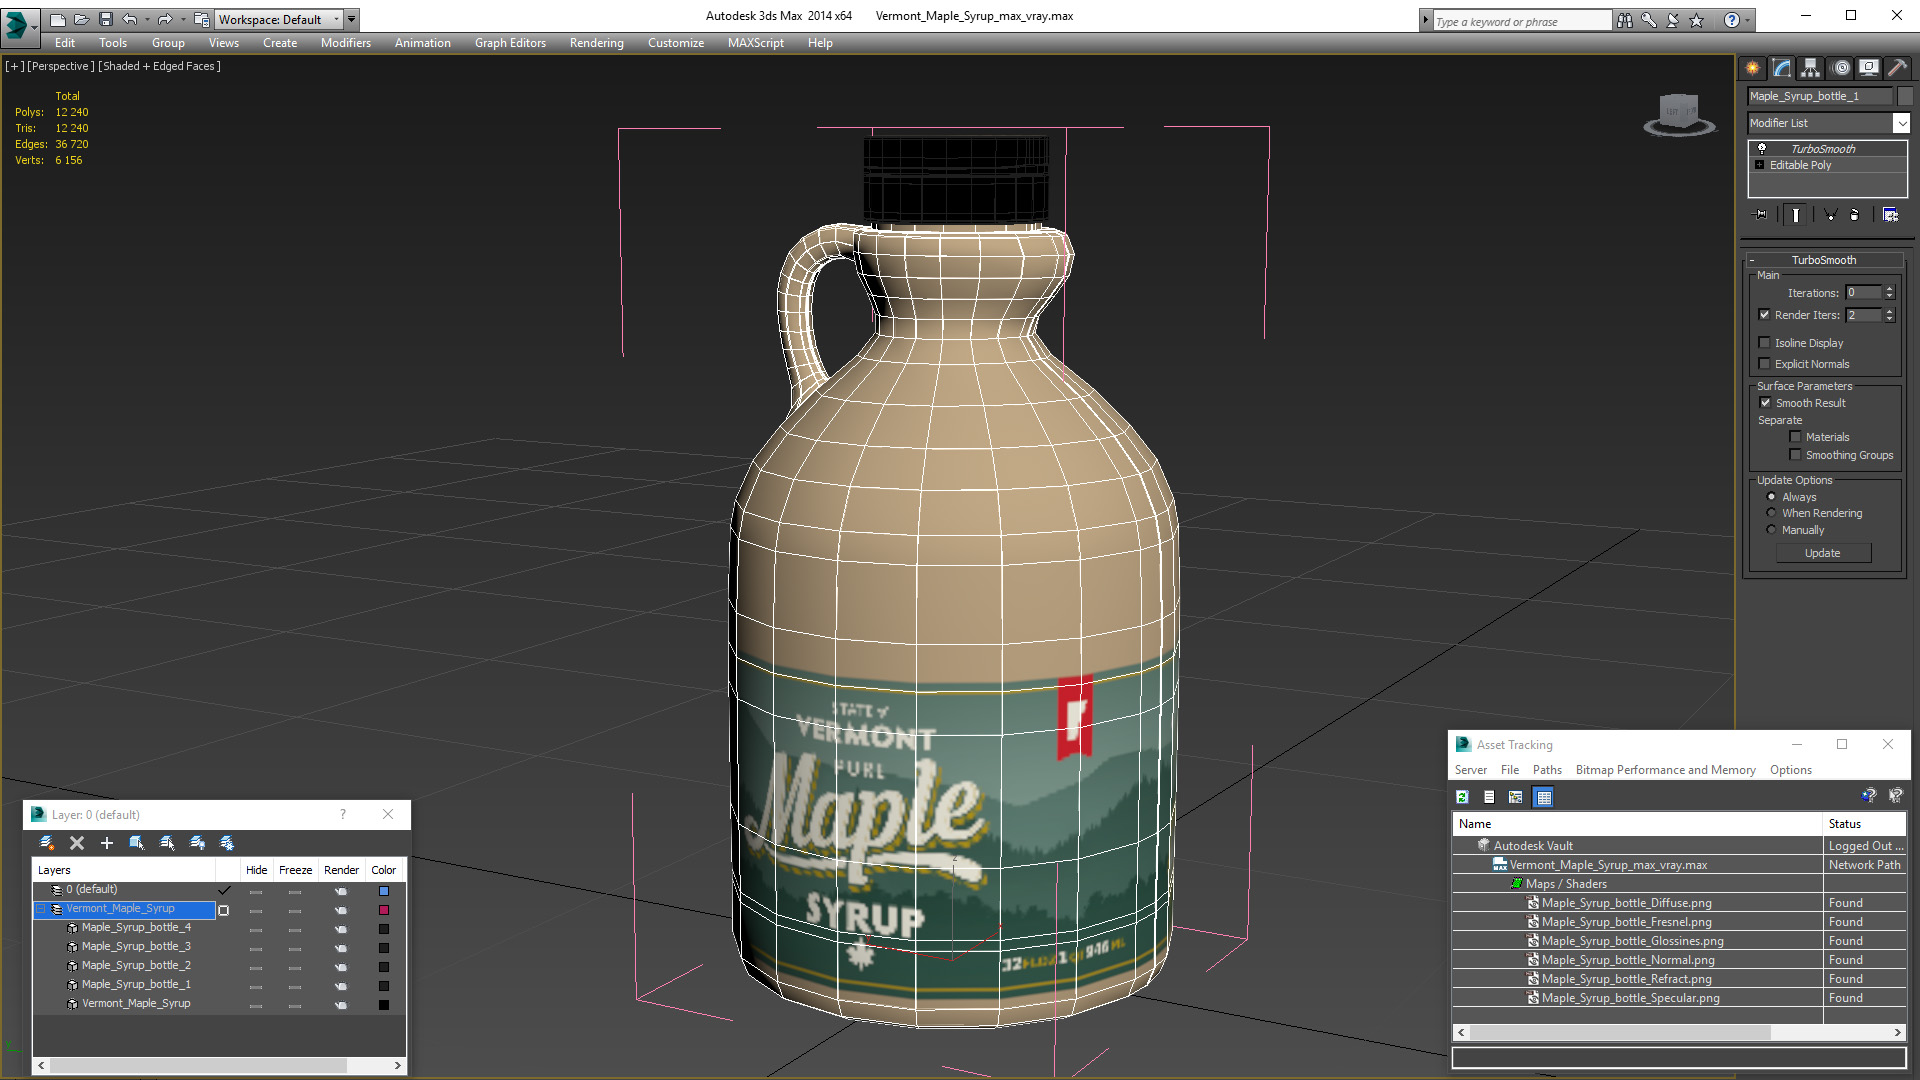Open the Rendering menu
Viewport: 1920px width, 1080px height.
[x=596, y=43]
